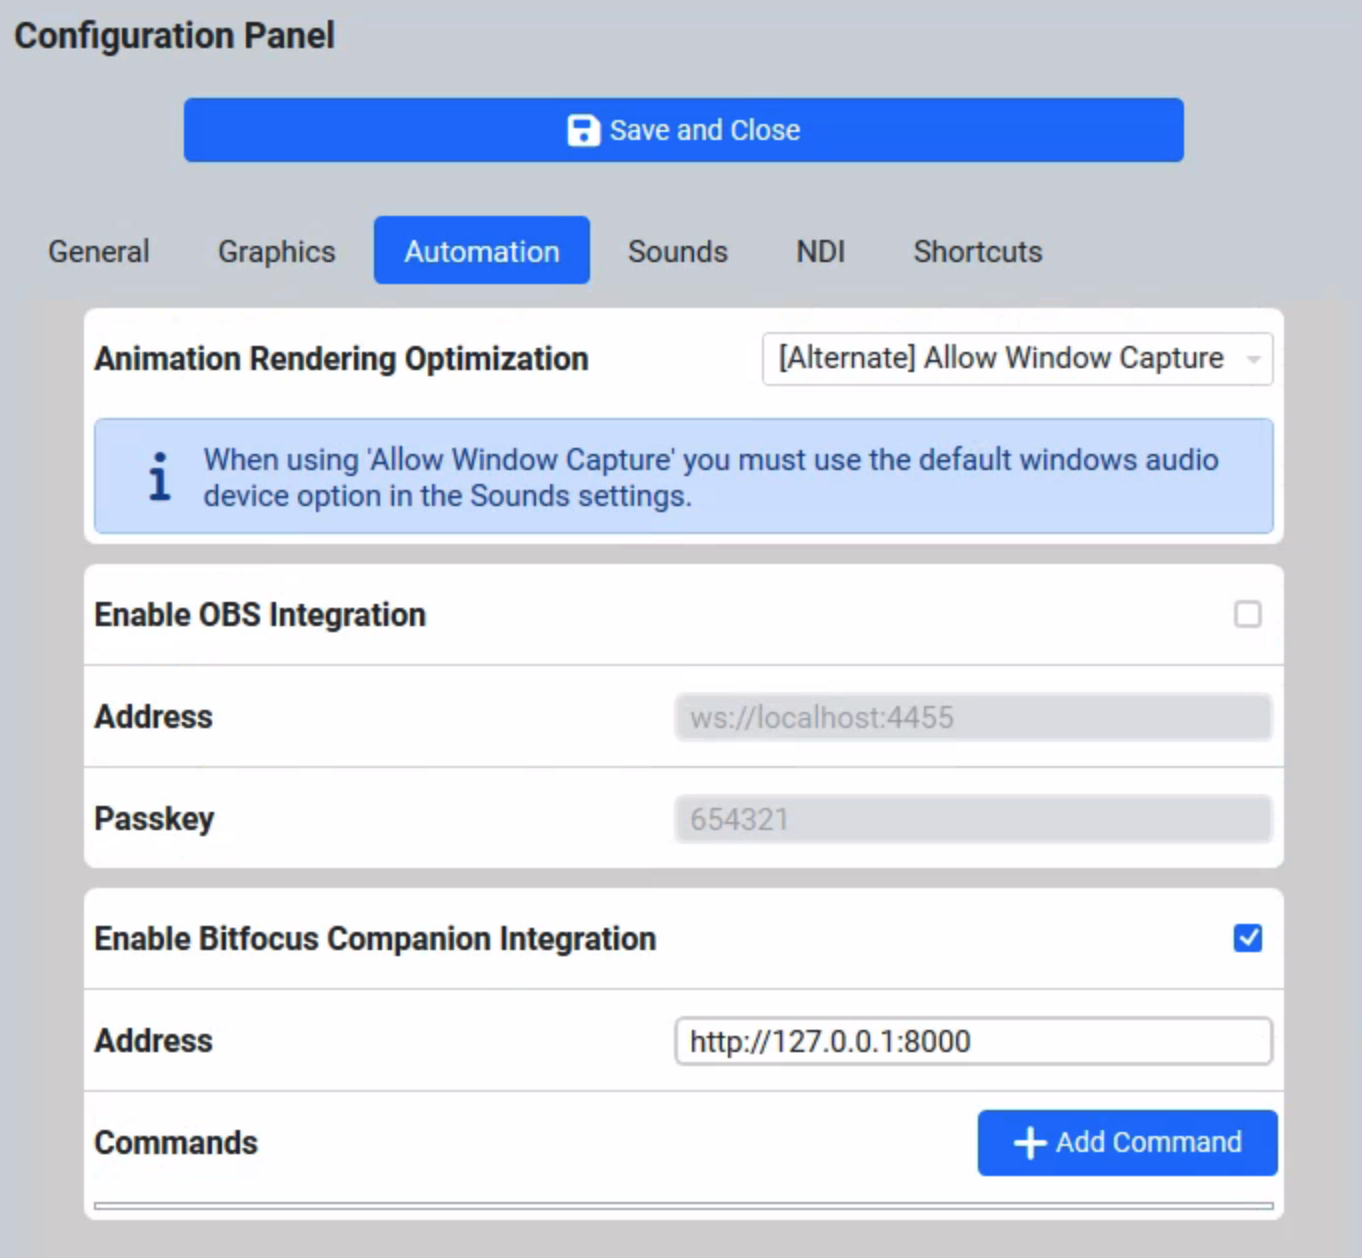Image resolution: width=1362 pixels, height=1258 pixels.
Task: Click the Save and Close button
Action: pos(684,130)
